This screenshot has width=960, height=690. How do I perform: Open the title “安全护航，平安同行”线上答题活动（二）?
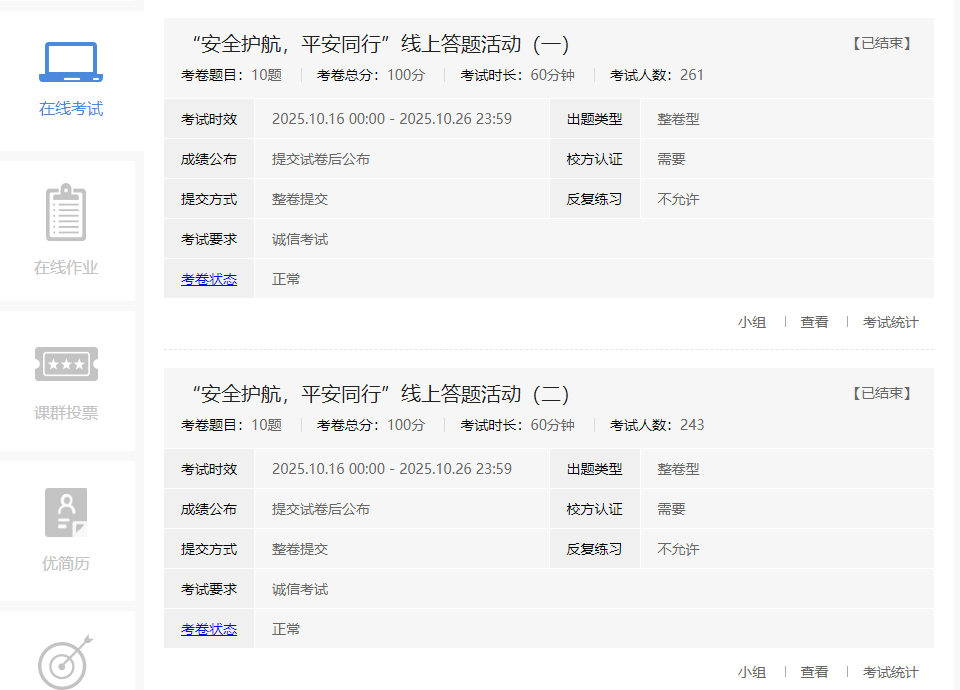(x=380, y=394)
